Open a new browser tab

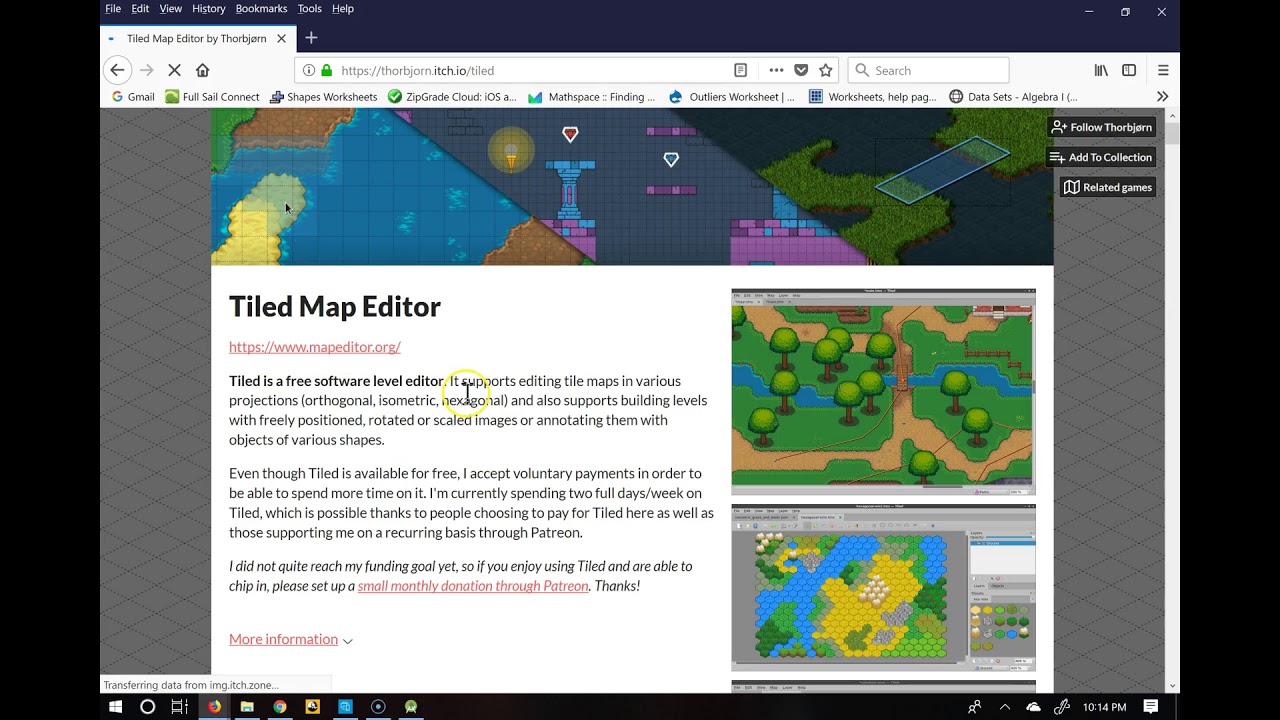click(311, 38)
